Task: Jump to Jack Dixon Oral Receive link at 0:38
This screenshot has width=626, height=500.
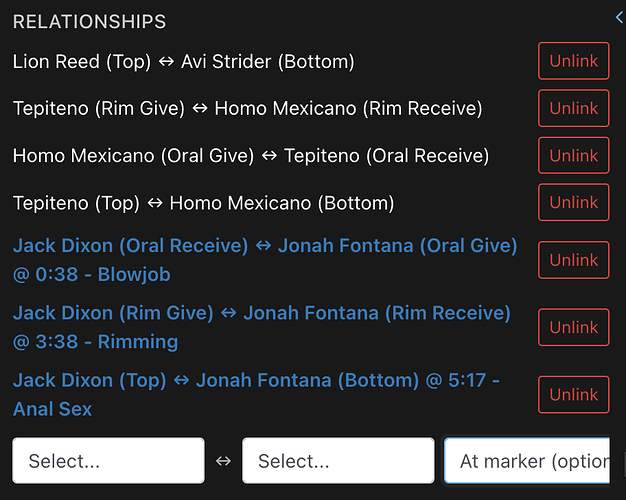Action: (265, 260)
